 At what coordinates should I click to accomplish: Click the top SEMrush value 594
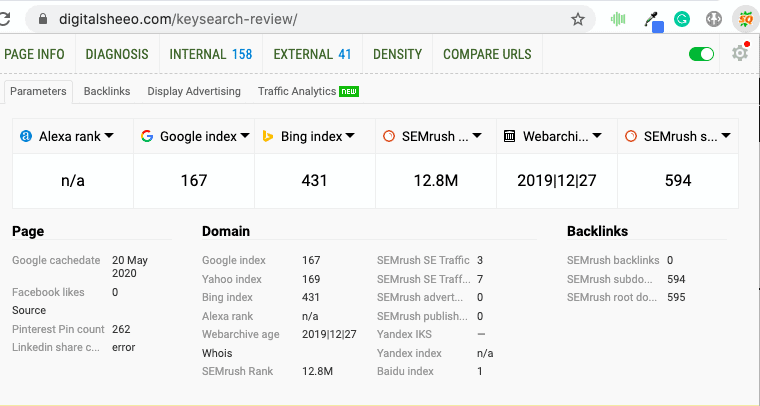(x=678, y=181)
